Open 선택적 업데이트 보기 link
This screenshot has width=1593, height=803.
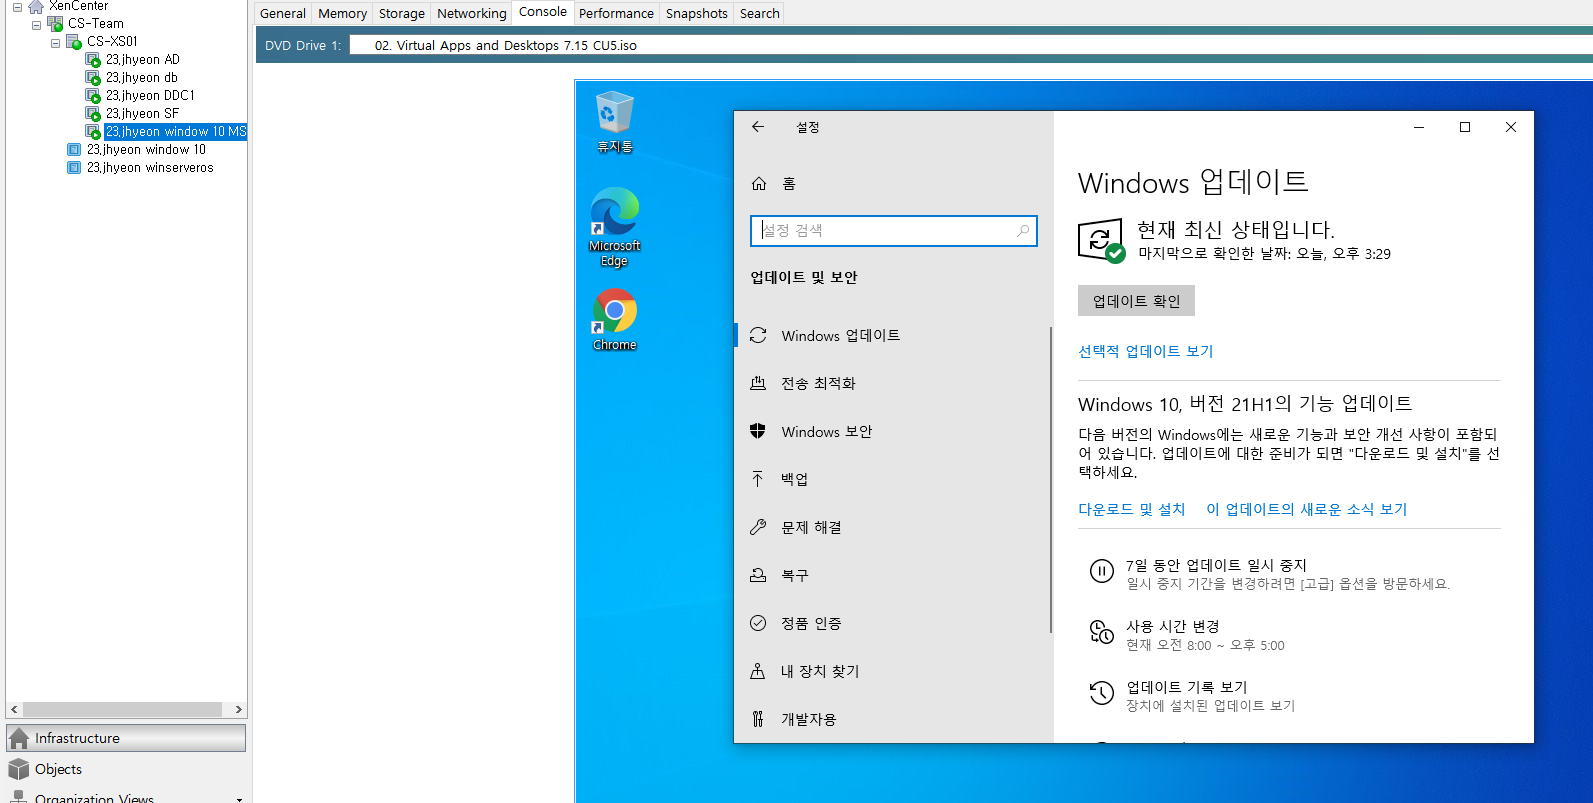[x=1145, y=351]
